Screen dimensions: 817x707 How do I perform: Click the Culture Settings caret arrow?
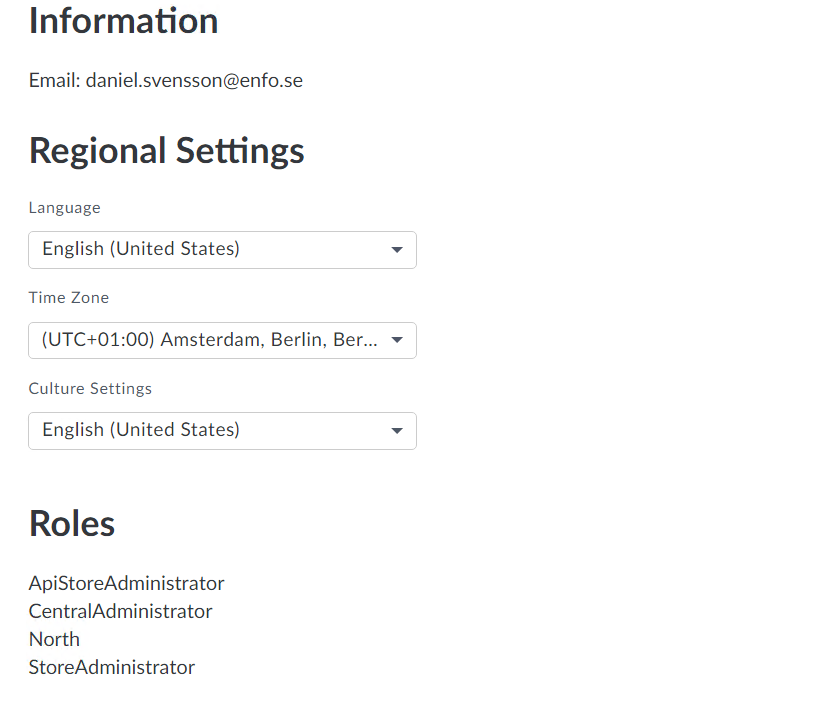[397, 431]
